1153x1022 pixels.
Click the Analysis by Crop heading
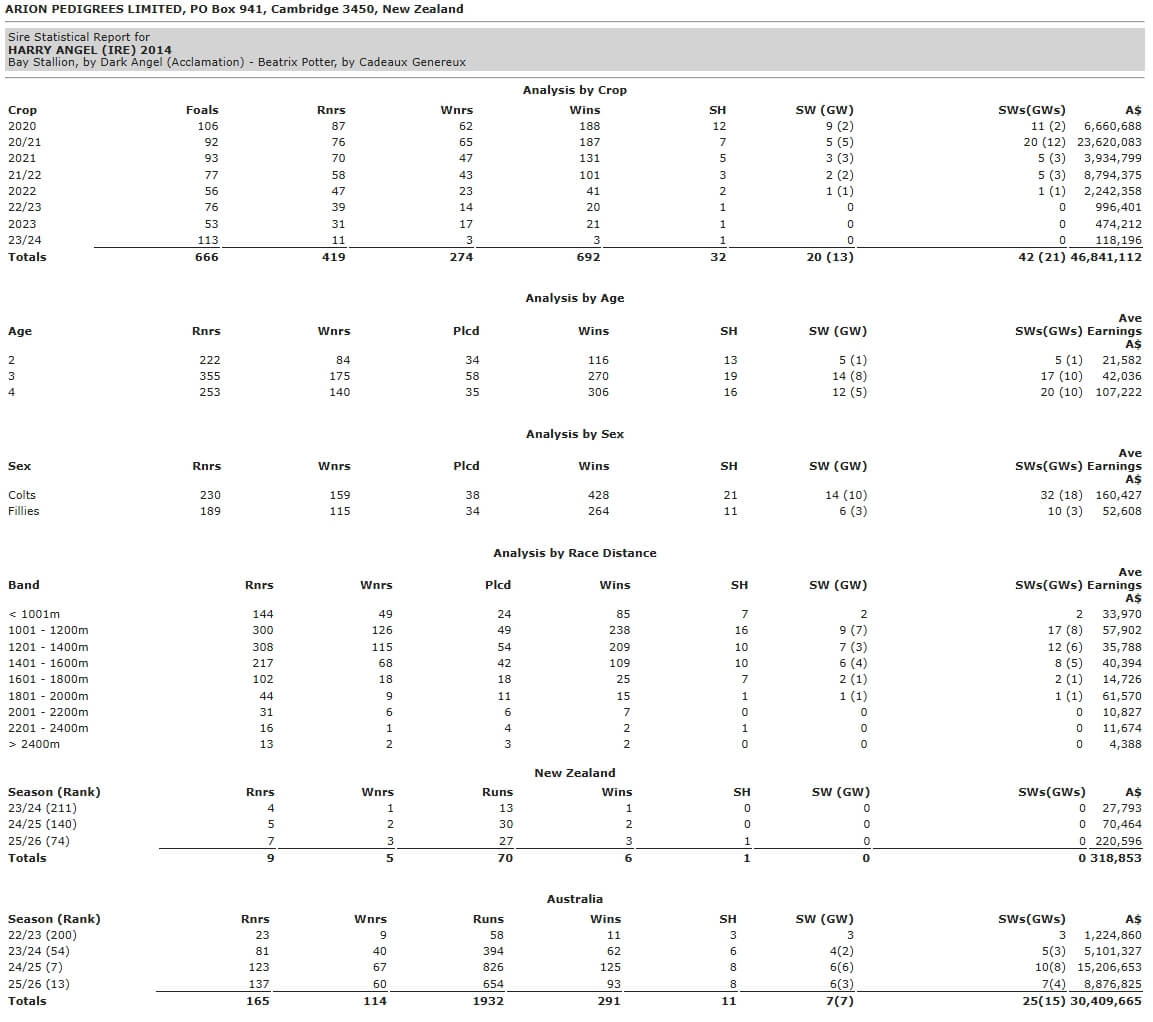tap(574, 90)
